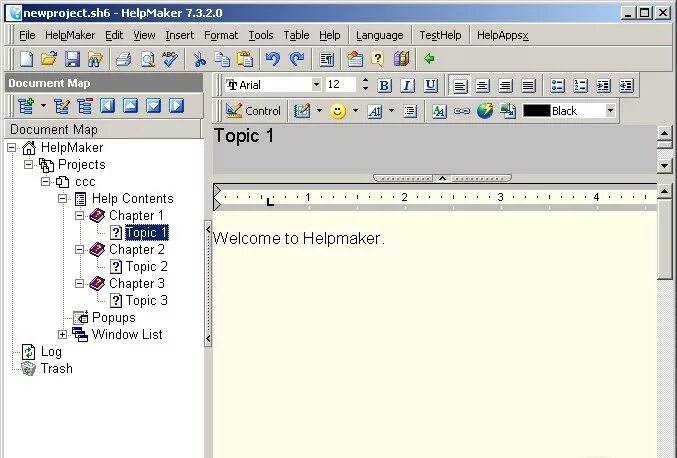Click the TestHelp button
Screen dimensions: 677x458
coord(440,35)
